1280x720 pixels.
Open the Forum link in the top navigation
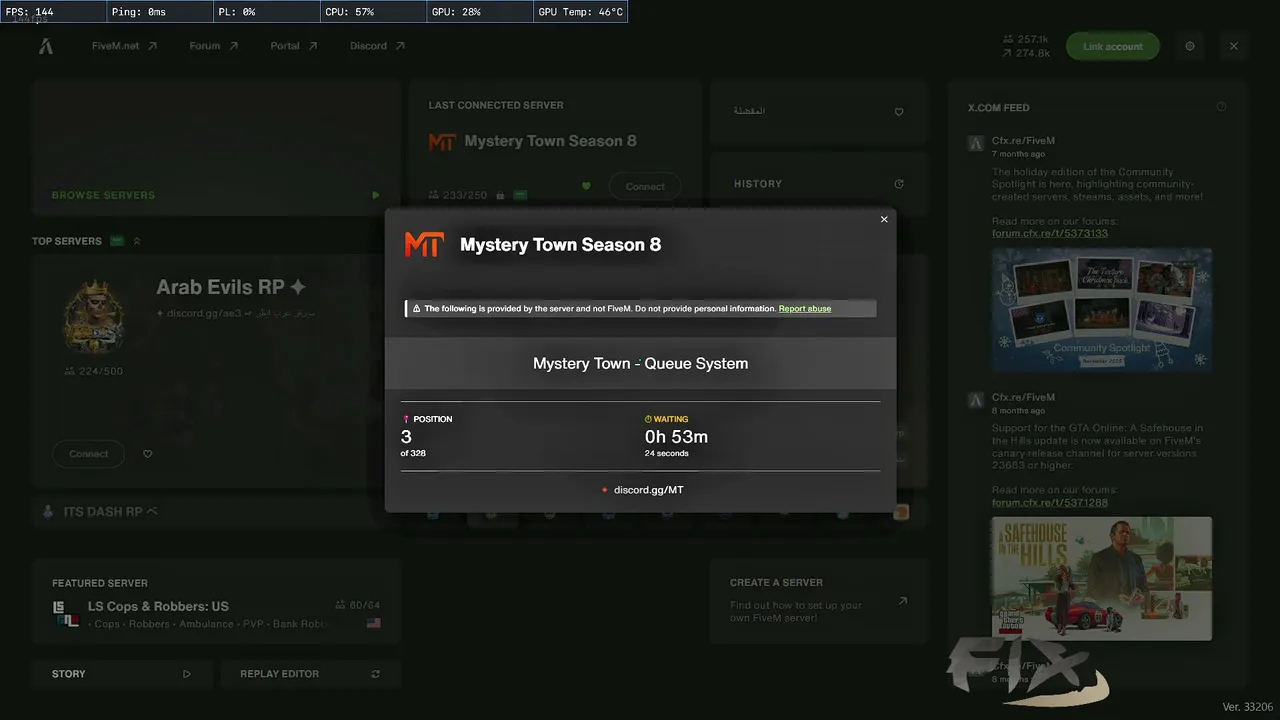(x=214, y=46)
